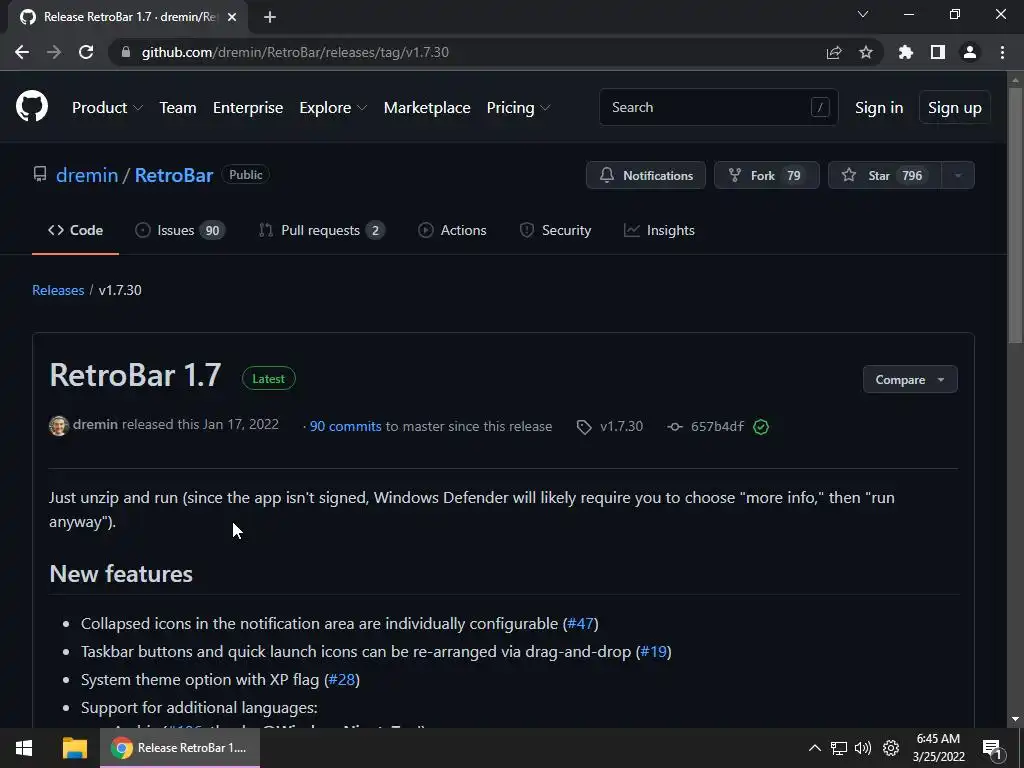Click Sign in
1024x768 pixels.
[x=879, y=108]
